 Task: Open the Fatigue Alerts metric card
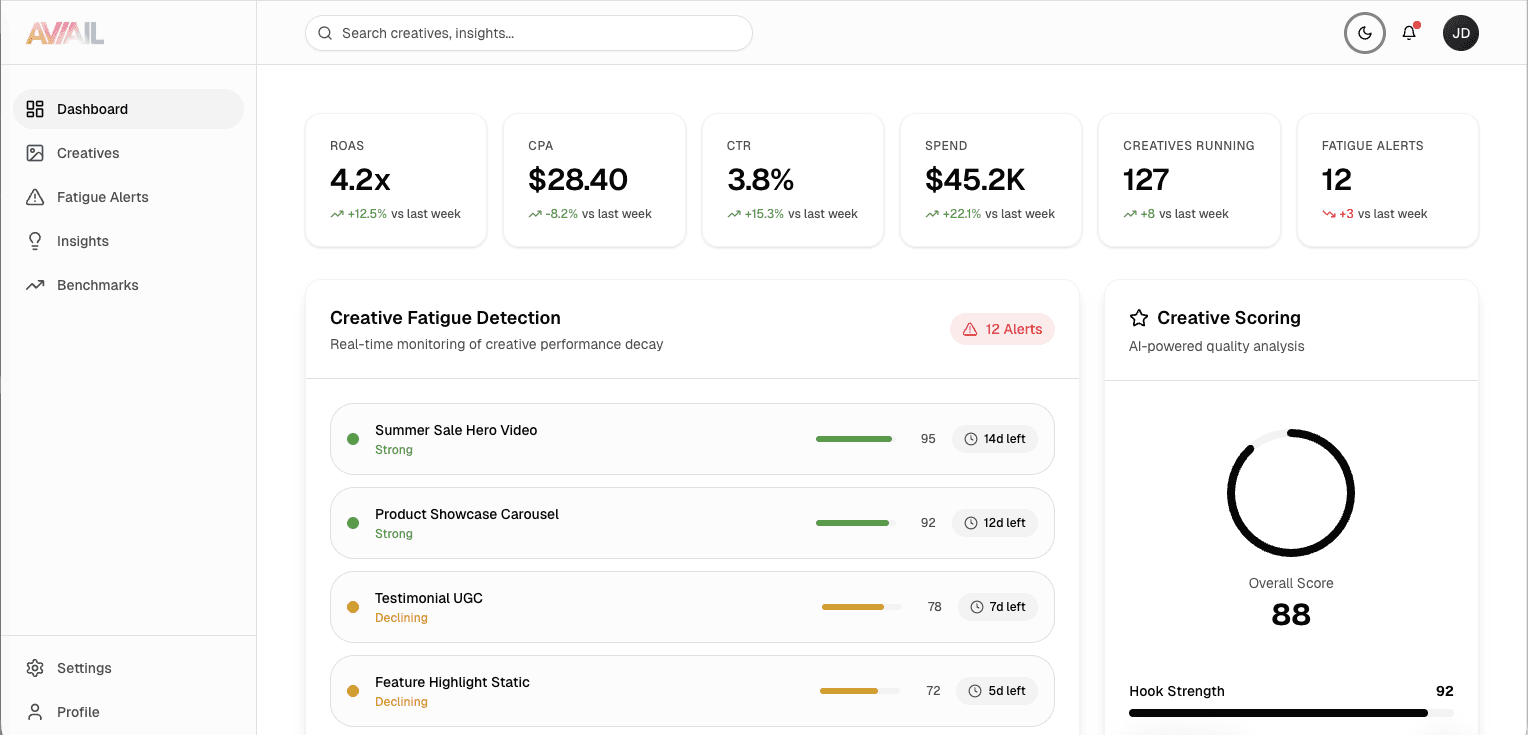click(1387, 180)
